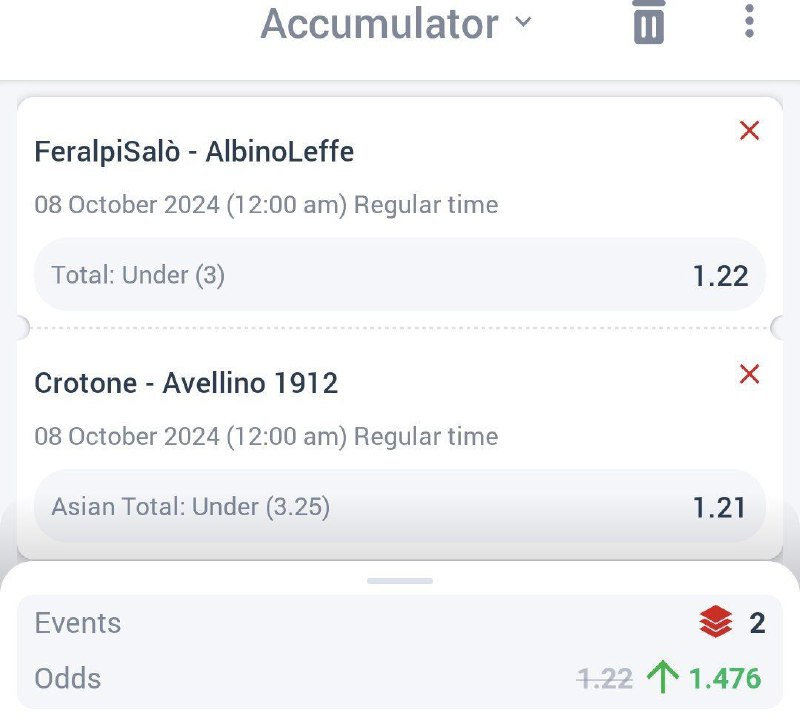Click the strikethrough old odds 1.22

tap(605, 679)
